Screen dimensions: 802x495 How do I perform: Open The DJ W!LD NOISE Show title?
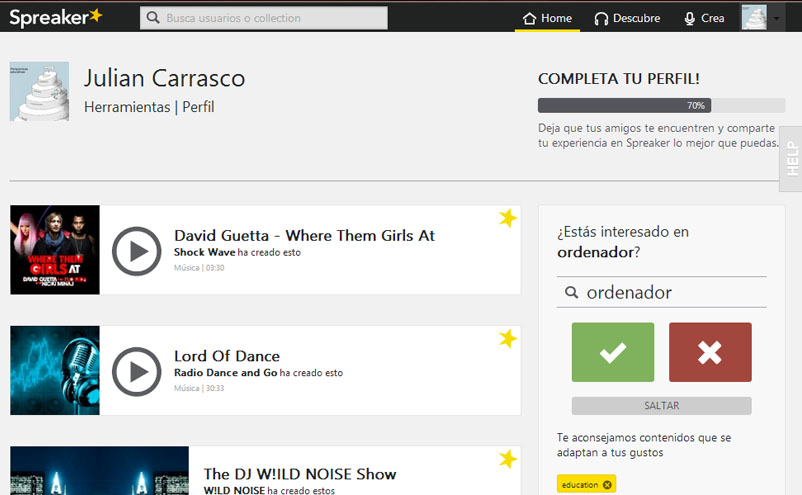tap(300, 474)
